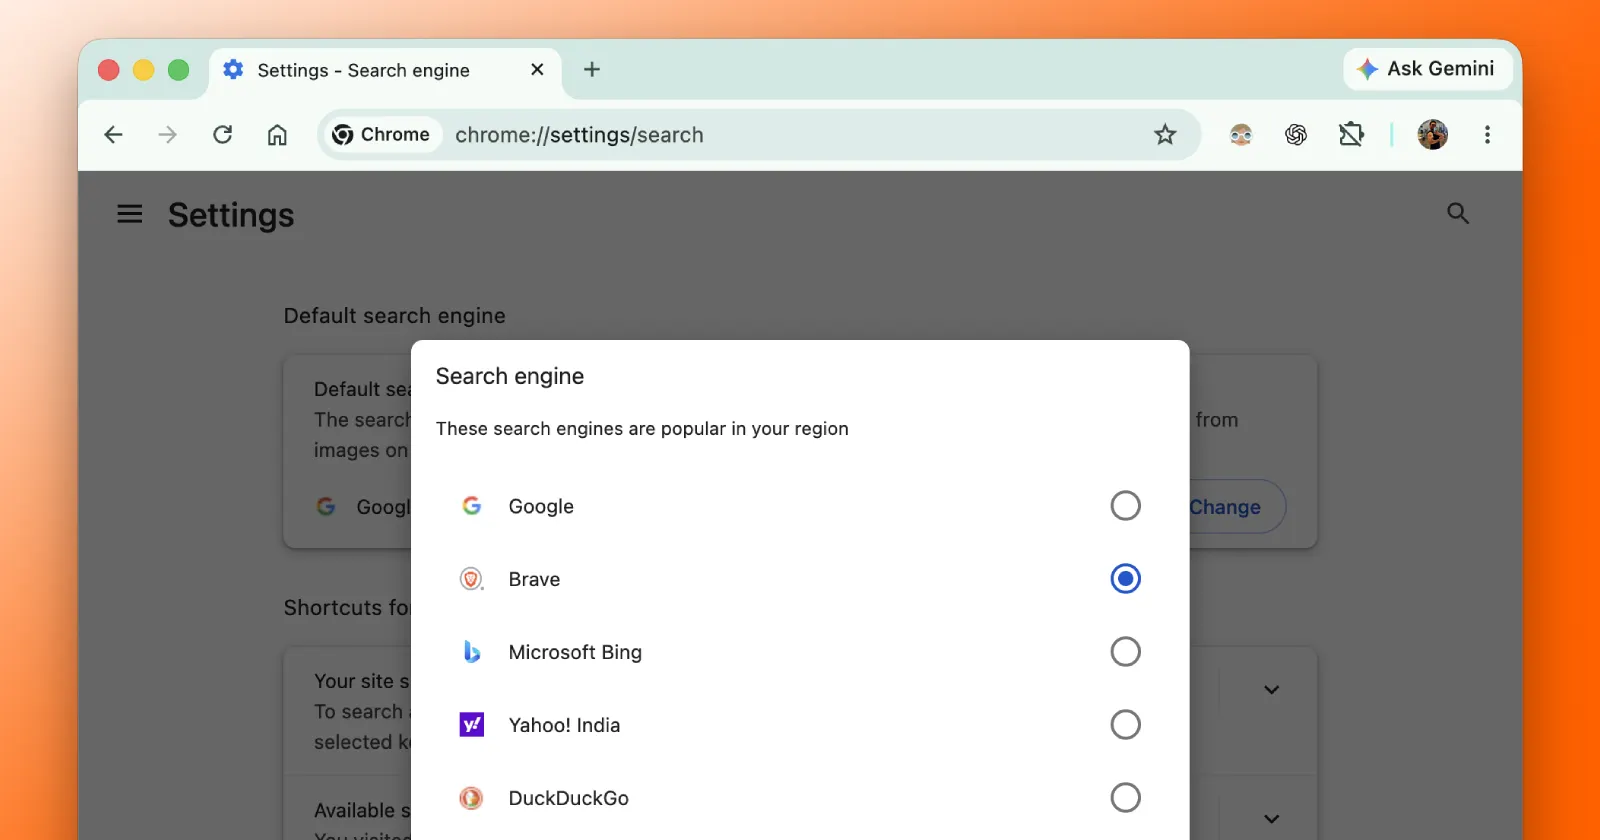The image size is (1600, 840).
Task: Close the Settings - Search engine tab
Action: pos(537,69)
